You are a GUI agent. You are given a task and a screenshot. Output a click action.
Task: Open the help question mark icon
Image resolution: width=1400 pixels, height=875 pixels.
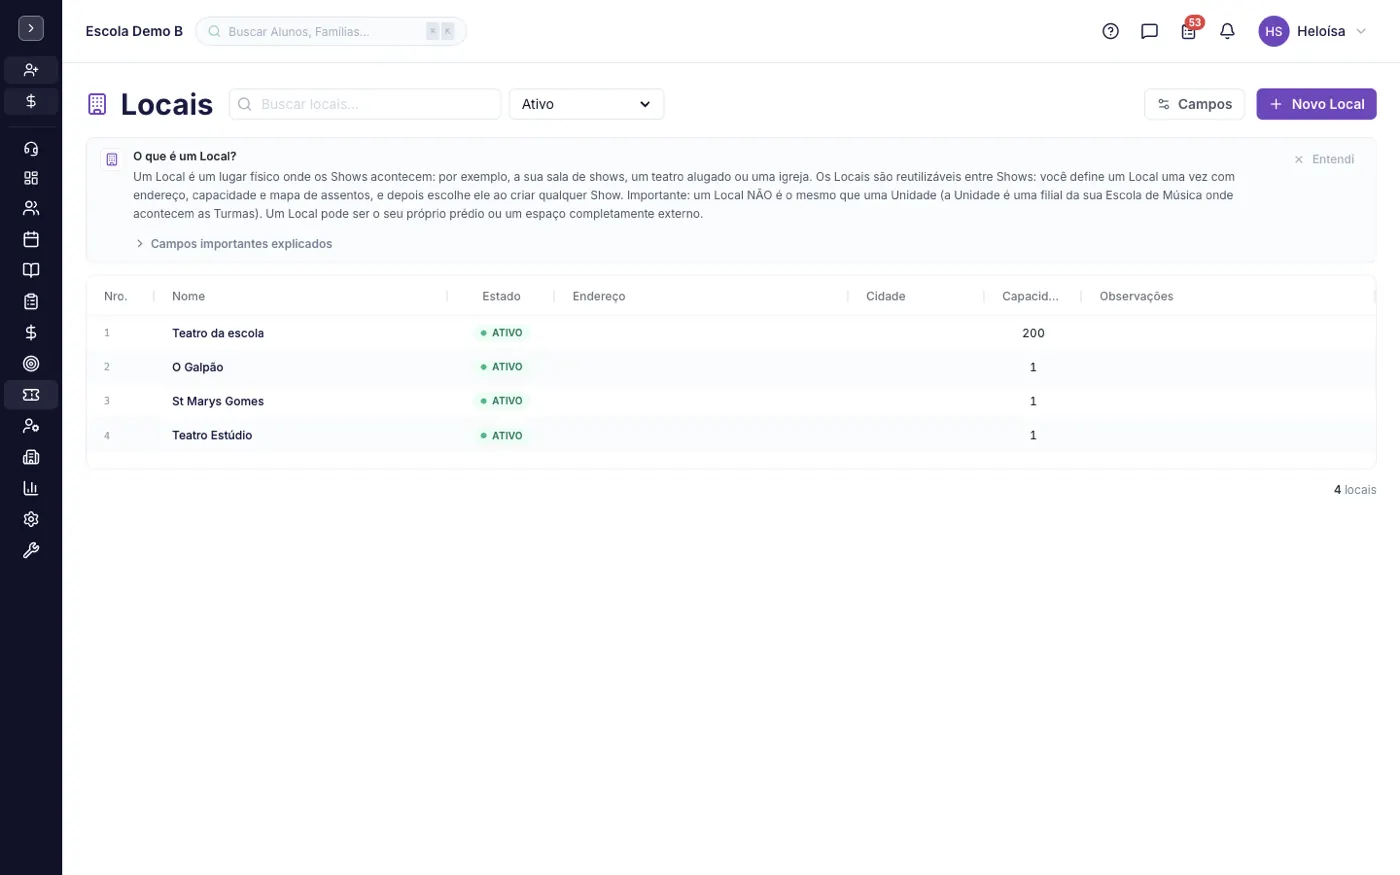click(x=1110, y=31)
